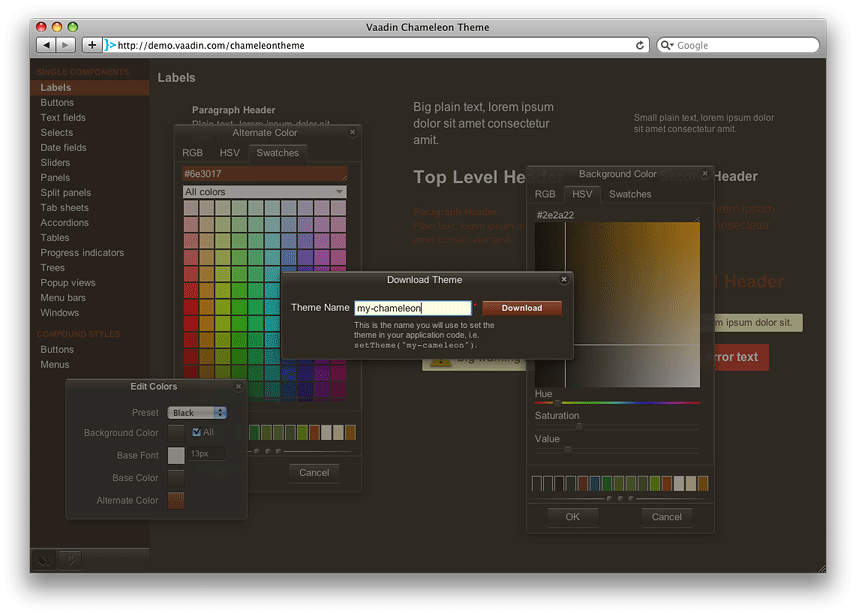Click the Download button
This screenshot has height=614, width=856.
point(522,308)
